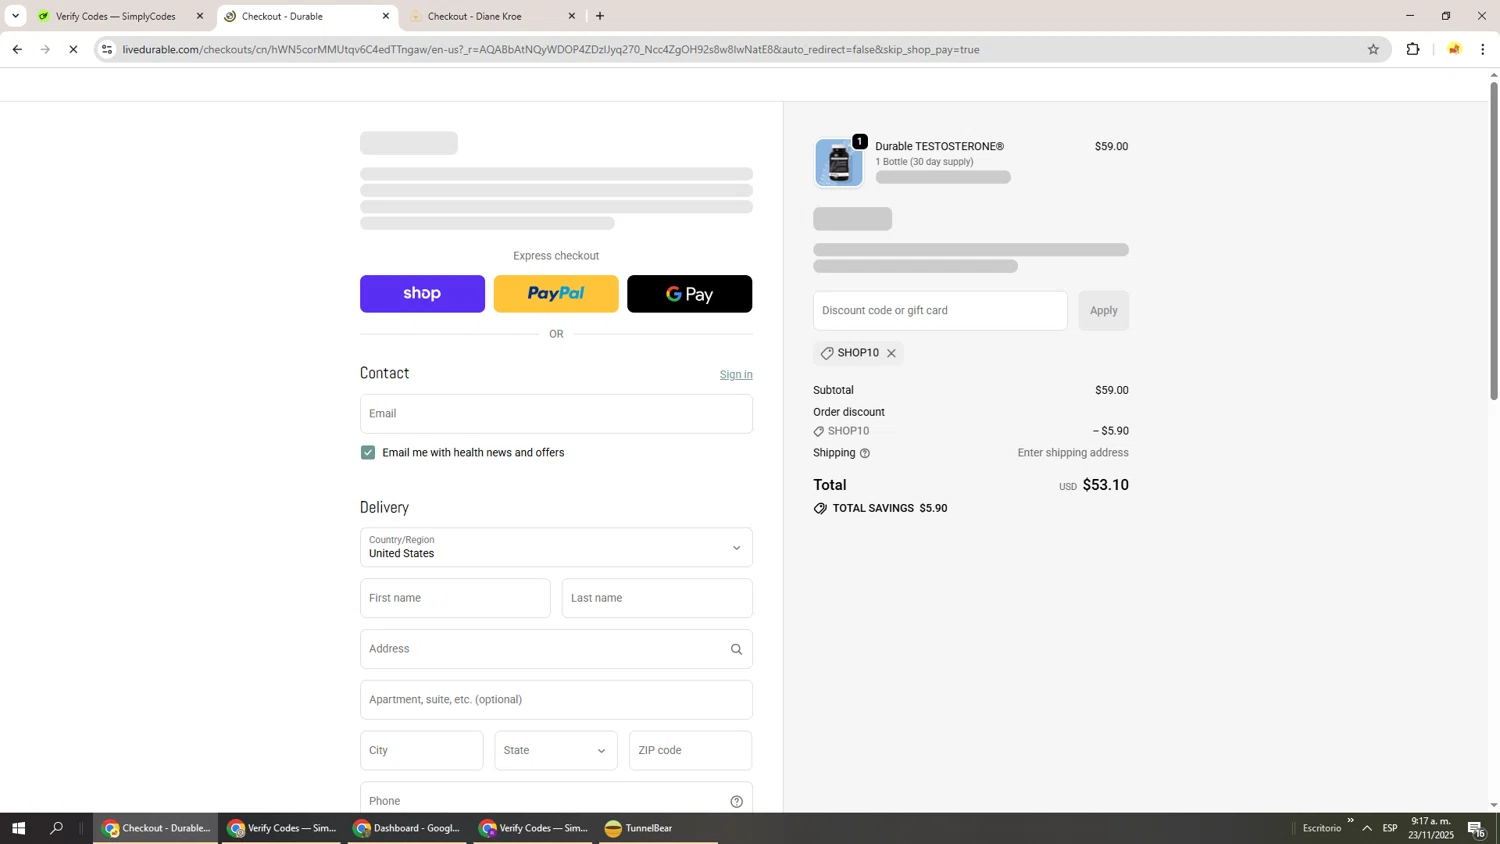Focus the First name field

tap(455, 598)
